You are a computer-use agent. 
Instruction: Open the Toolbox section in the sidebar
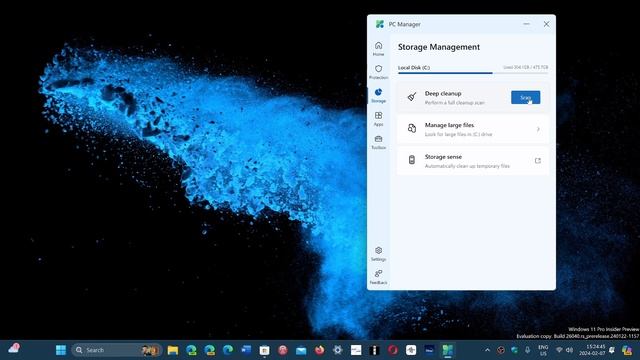[x=378, y=142]
